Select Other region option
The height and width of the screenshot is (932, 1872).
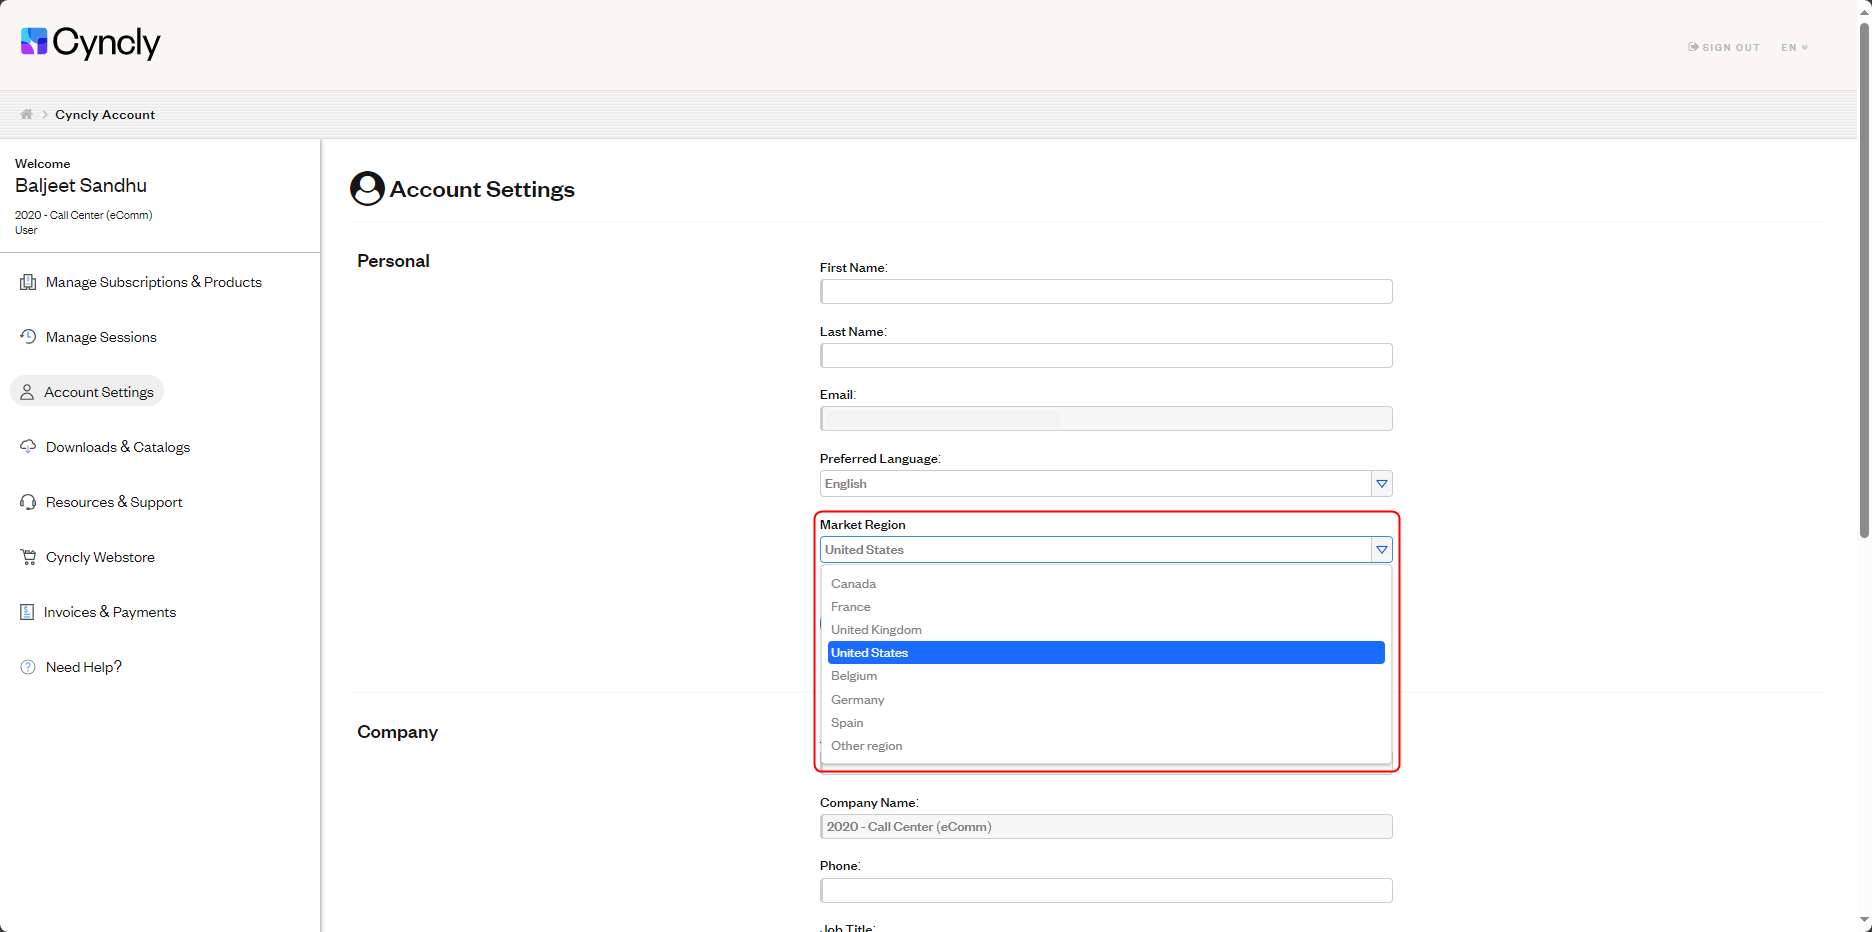tap(1106, 745)
